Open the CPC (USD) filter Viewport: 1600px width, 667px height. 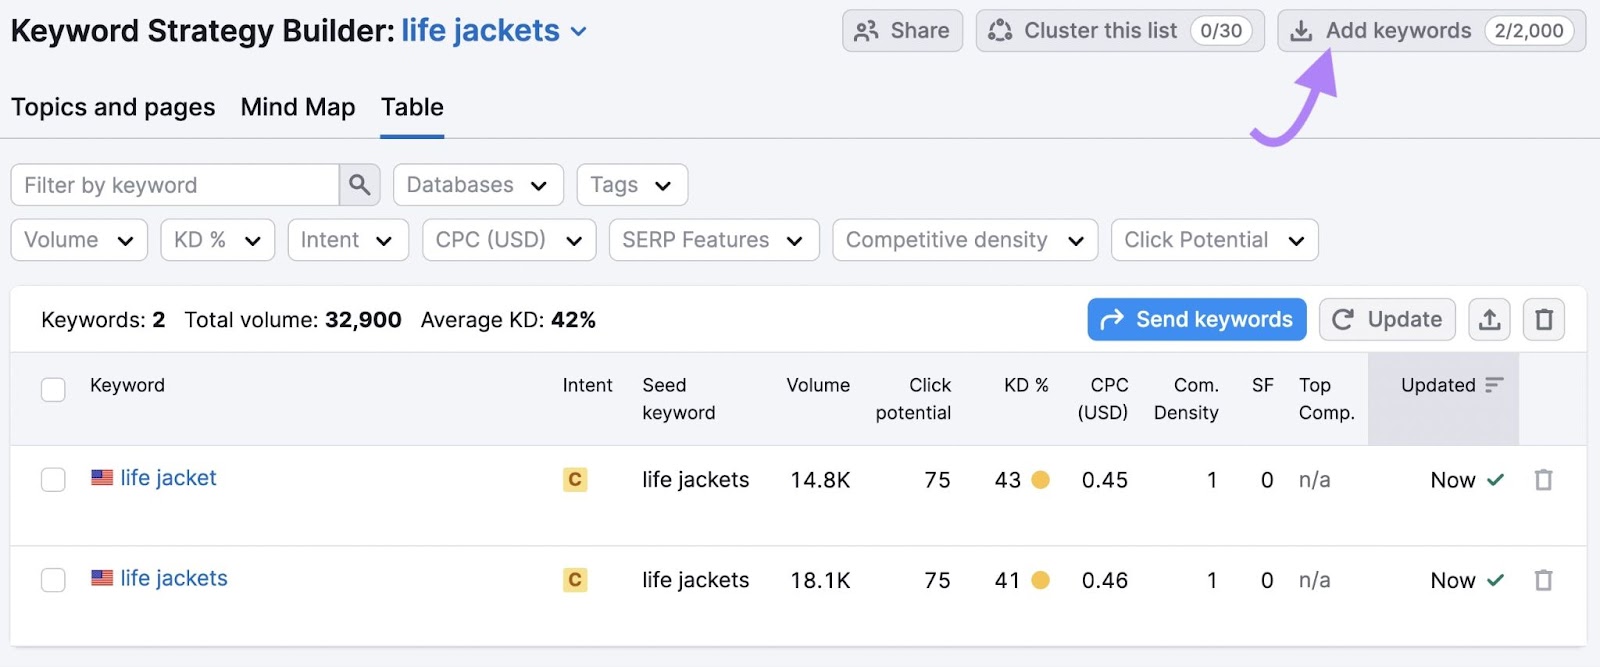click(509, 240)
